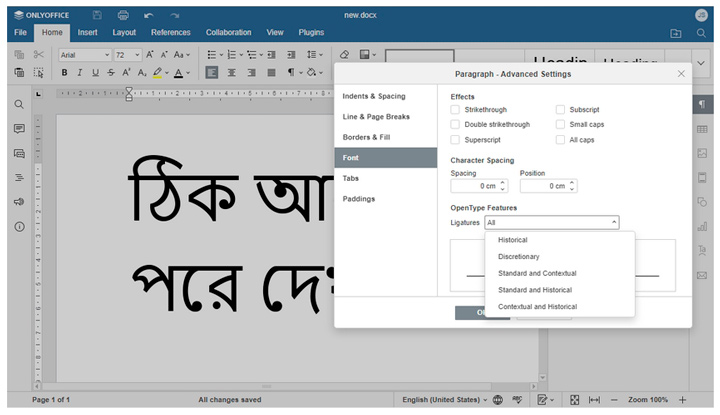The image size is (720, 415).
Task: Choose Standard and Contextual ligatures option
Action: tap(560, 273)
